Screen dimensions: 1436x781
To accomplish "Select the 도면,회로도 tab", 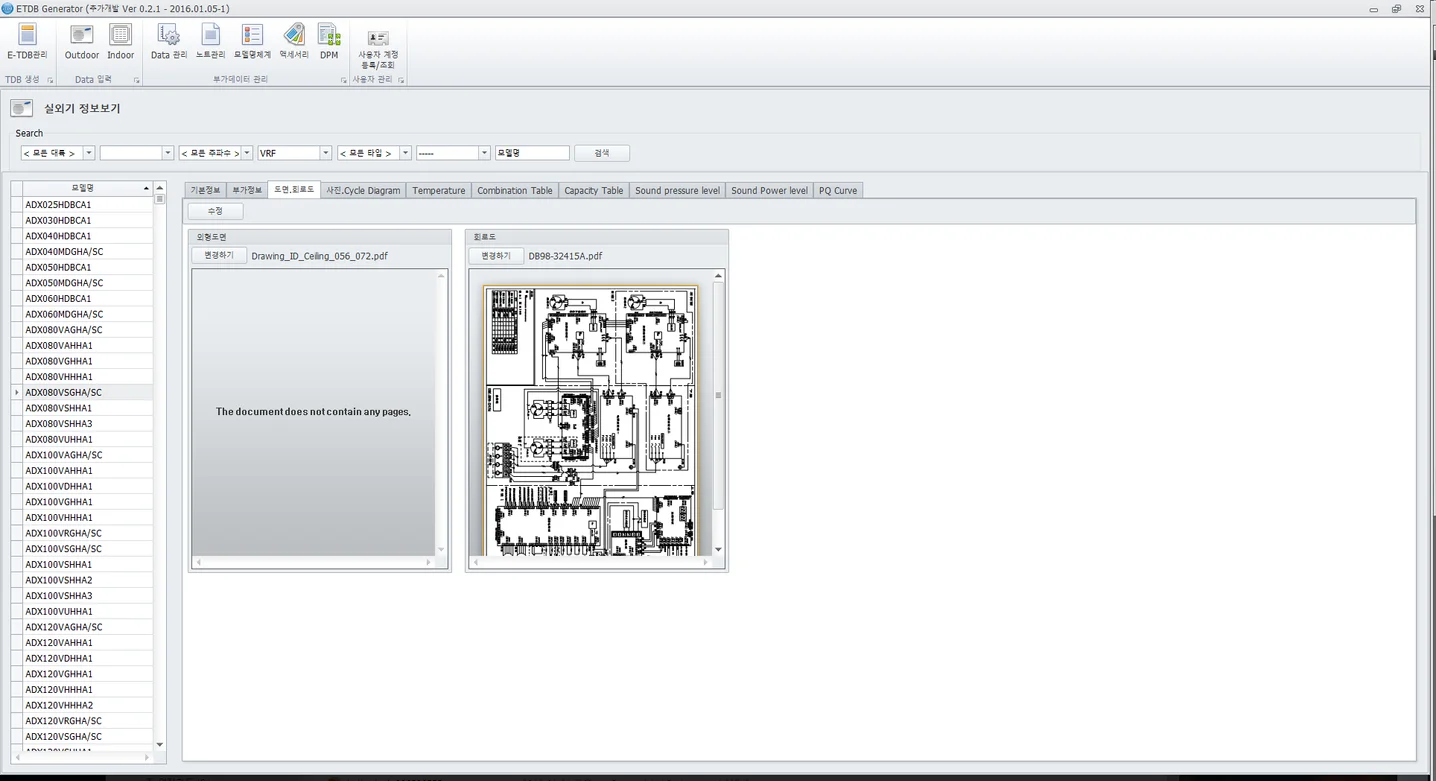I will point(294,189).
